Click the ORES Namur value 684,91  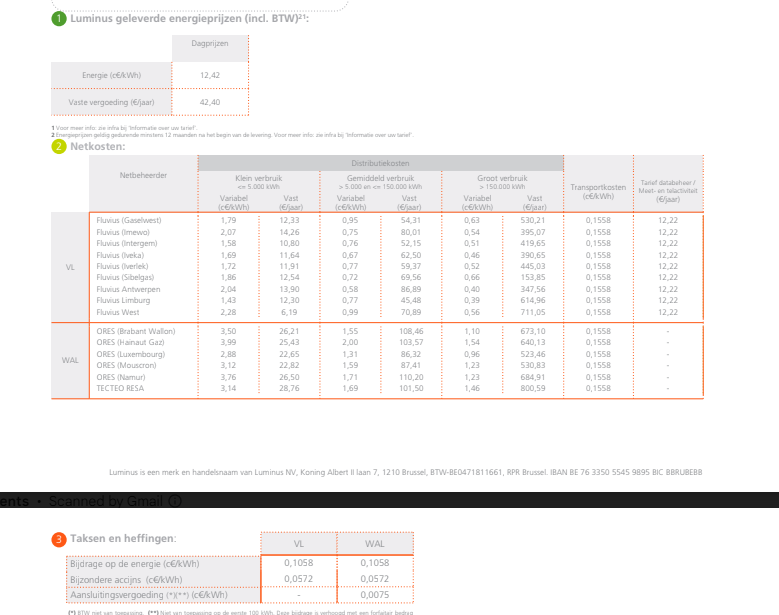(x=533, y=377)
